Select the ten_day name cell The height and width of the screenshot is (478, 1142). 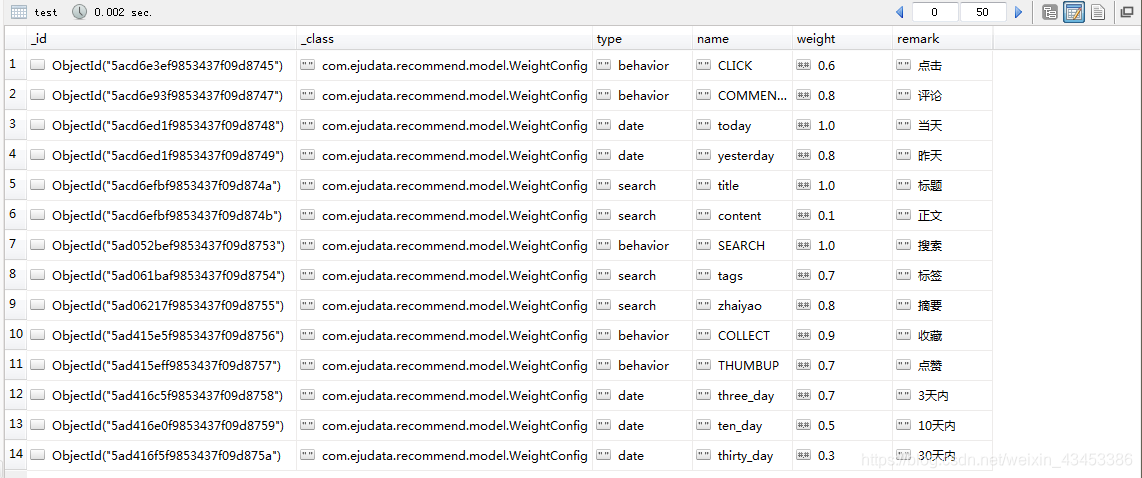pyautogui.click(x=742, y=426)
